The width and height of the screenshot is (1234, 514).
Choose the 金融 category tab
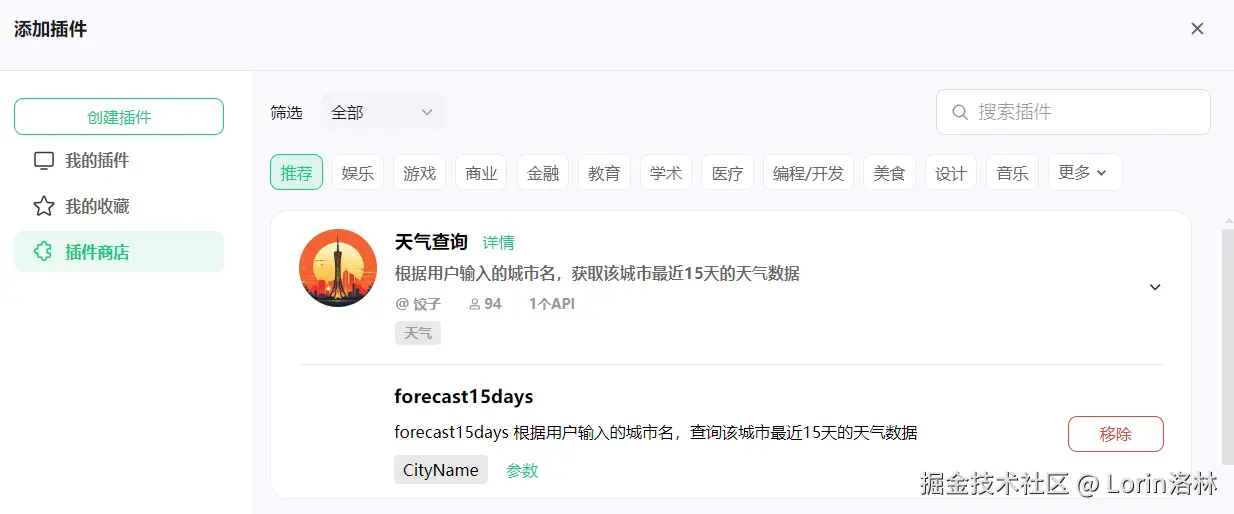pos(543,173)
